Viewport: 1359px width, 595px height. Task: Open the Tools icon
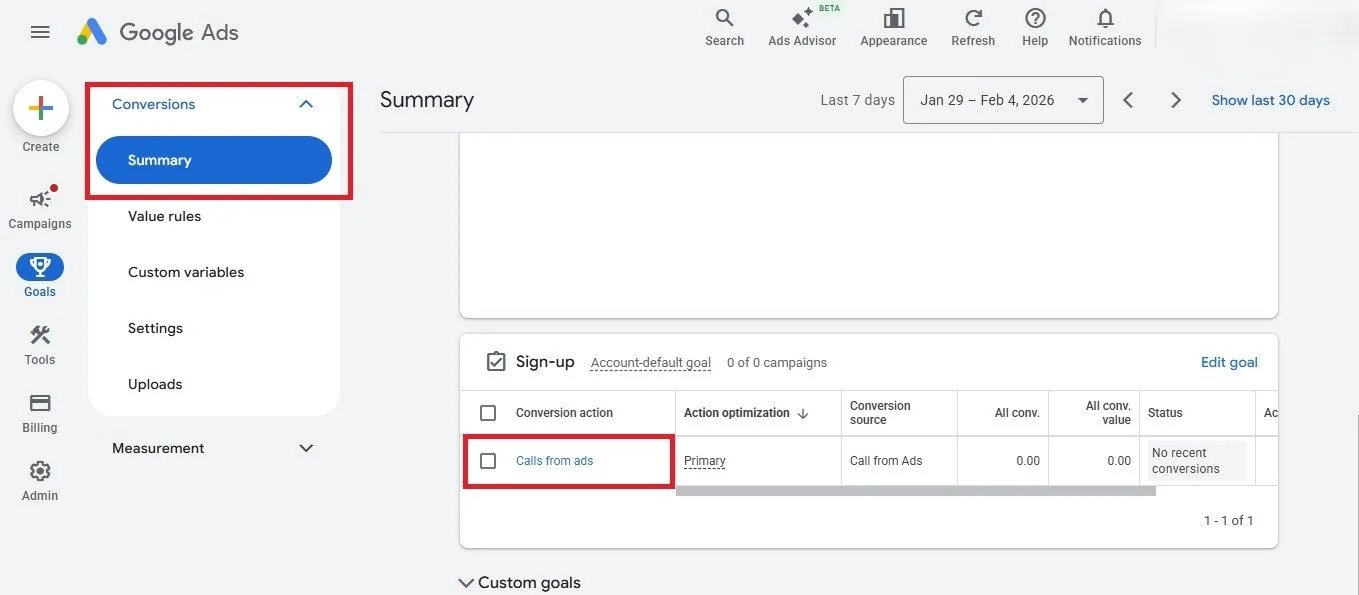click(x=39, y=335)
